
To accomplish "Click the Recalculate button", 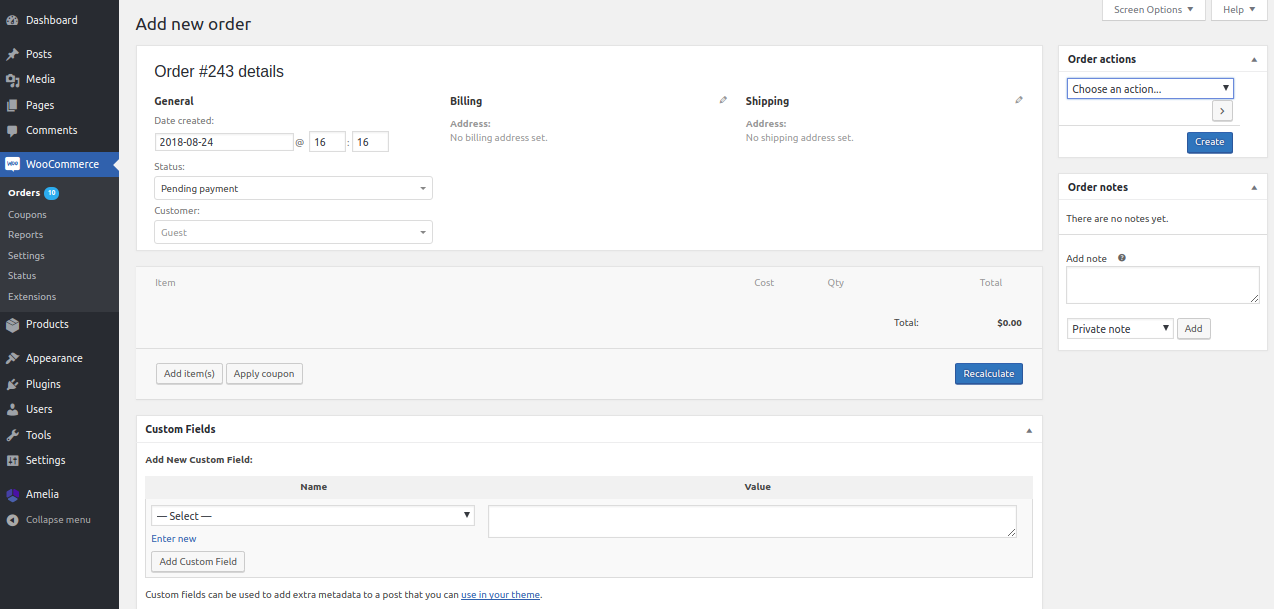I will pos(988,373).
